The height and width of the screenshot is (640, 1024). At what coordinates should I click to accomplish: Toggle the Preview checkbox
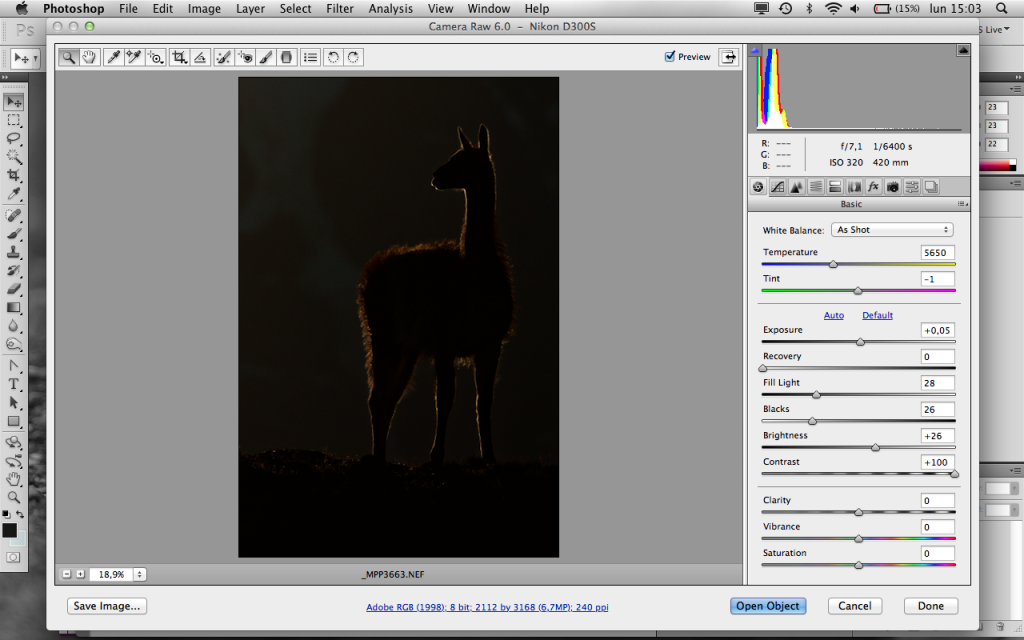coord(669,56)
